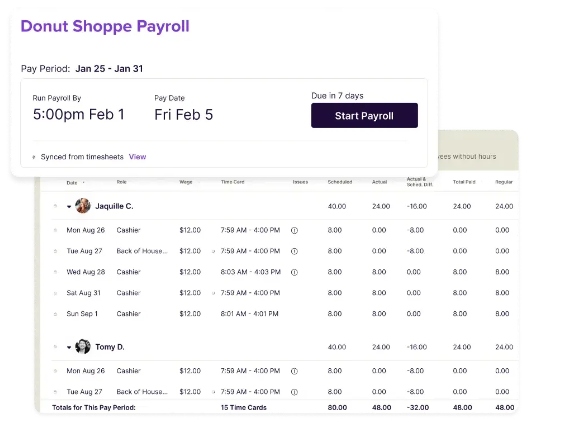The width and height of the screenshot is (568, 426).
Task: Click the Wage column header
Action: [x=186, y=182]
